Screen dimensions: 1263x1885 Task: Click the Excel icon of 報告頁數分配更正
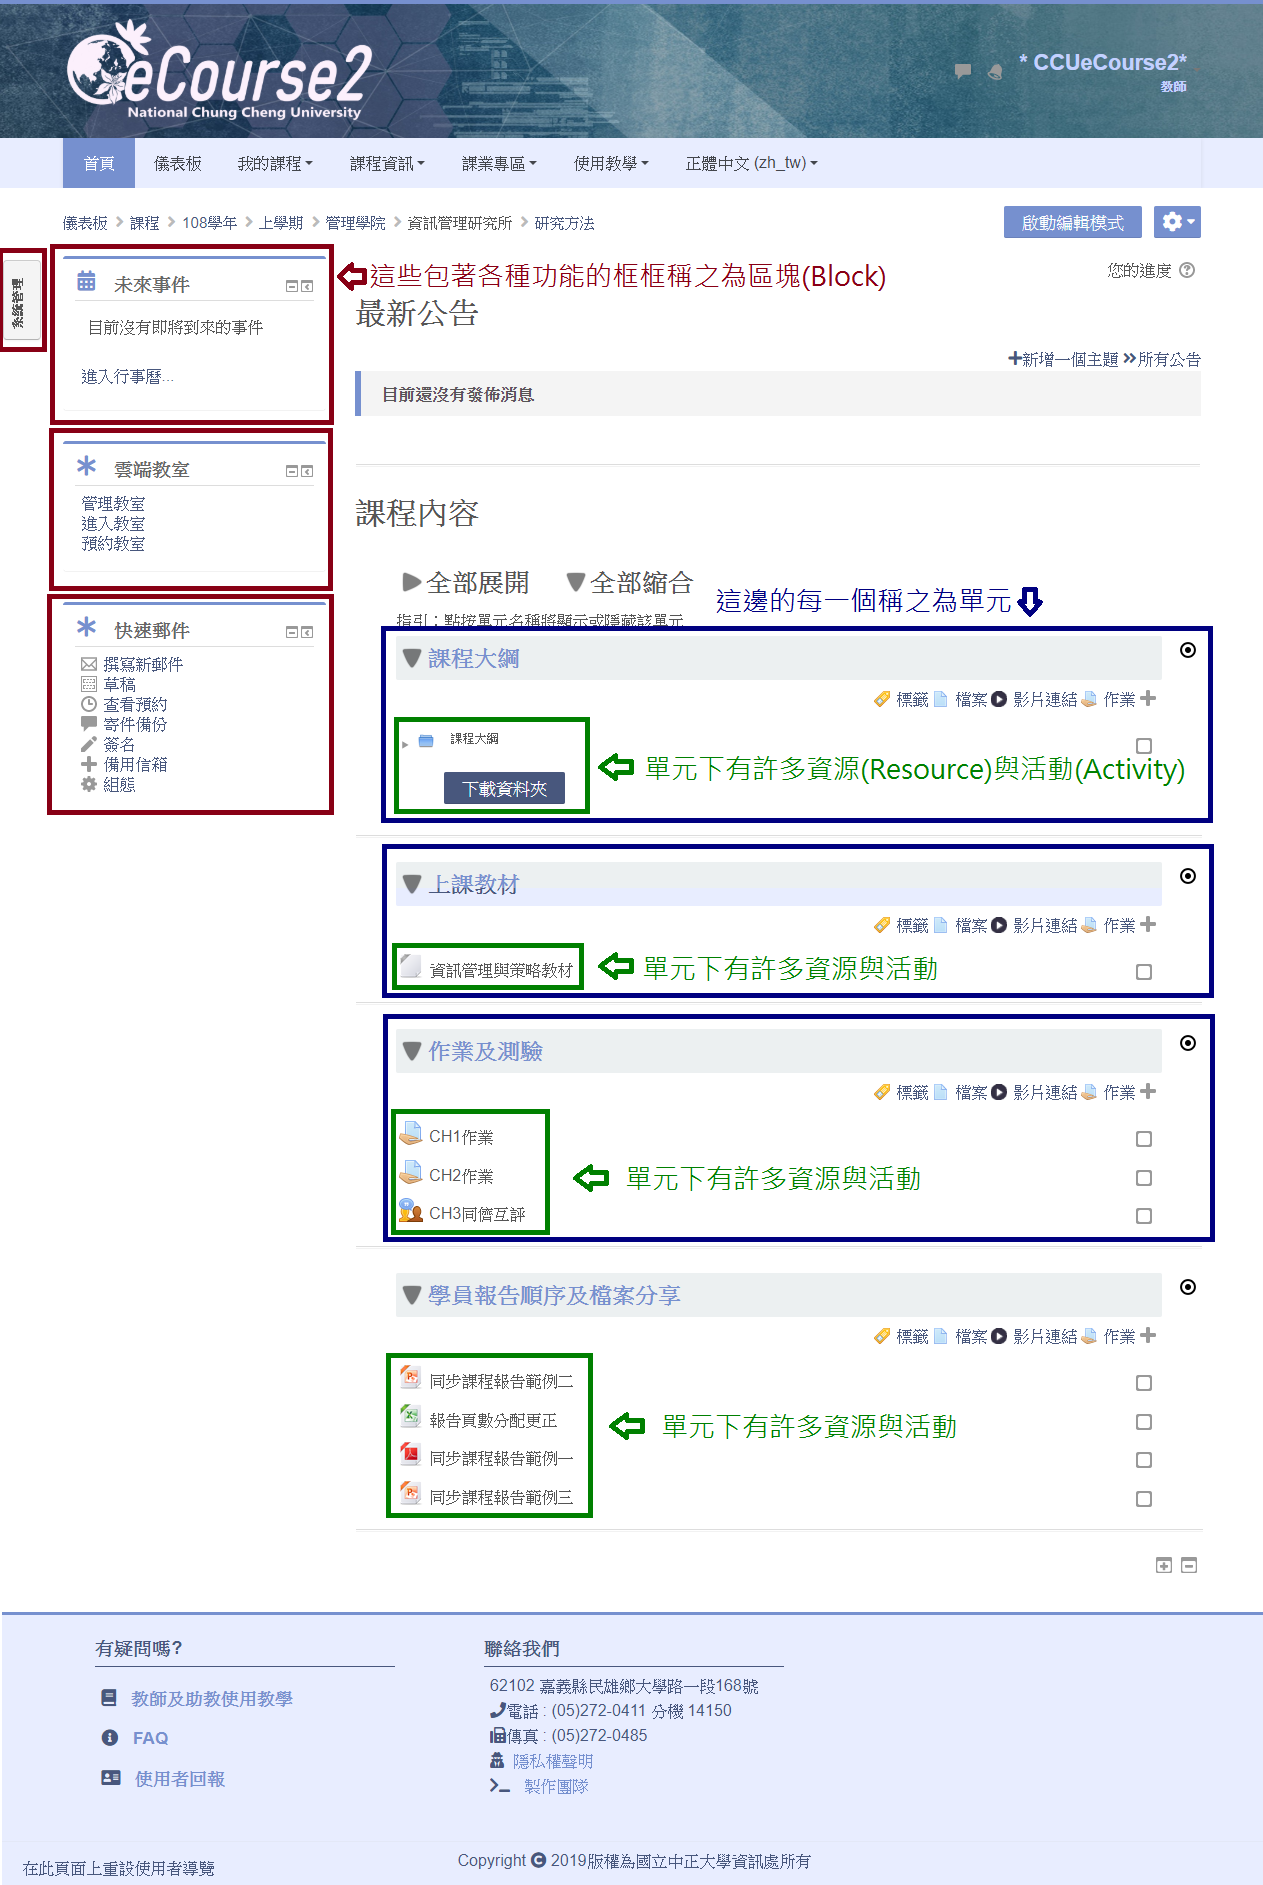click(410, 1416)
